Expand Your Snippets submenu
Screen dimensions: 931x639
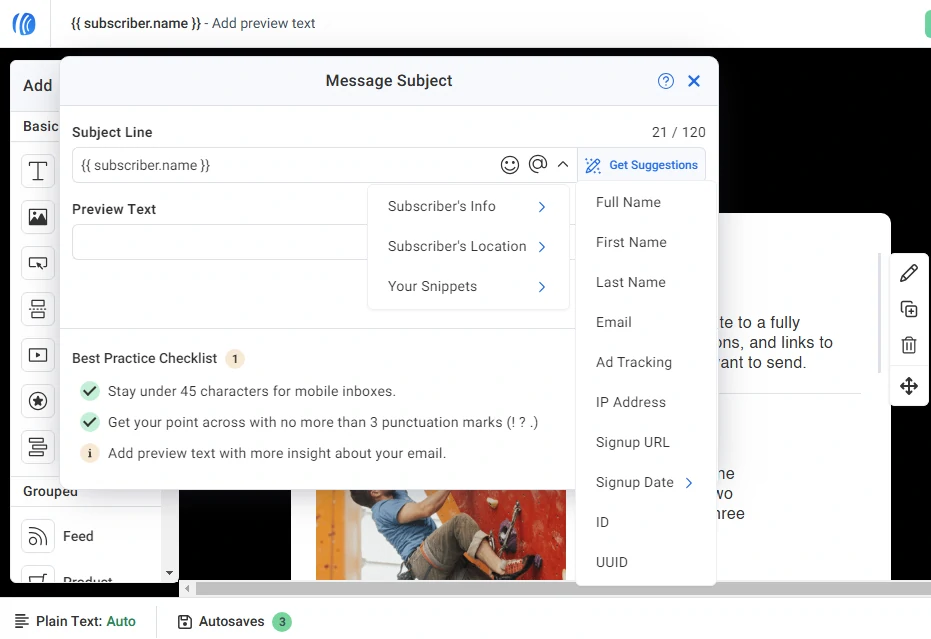coord(468,286)
